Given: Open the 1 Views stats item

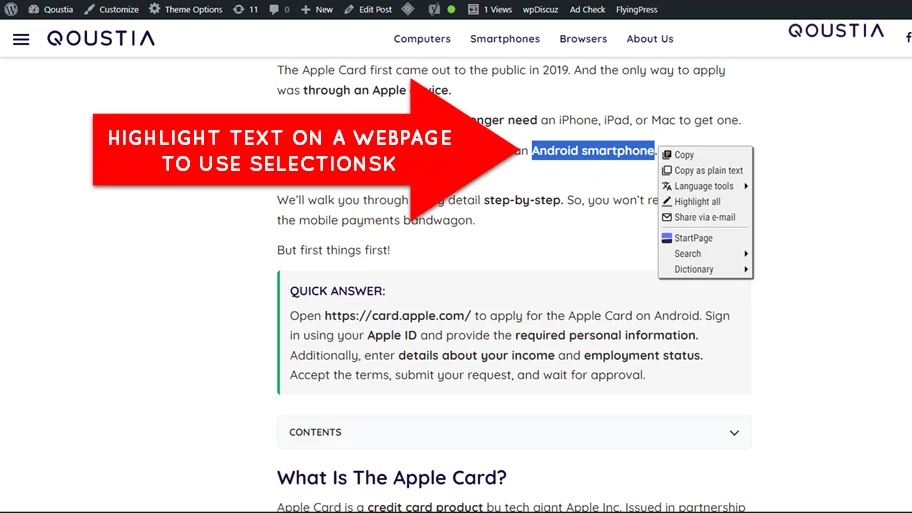Looking at the screenshot, I should point(490,9).
